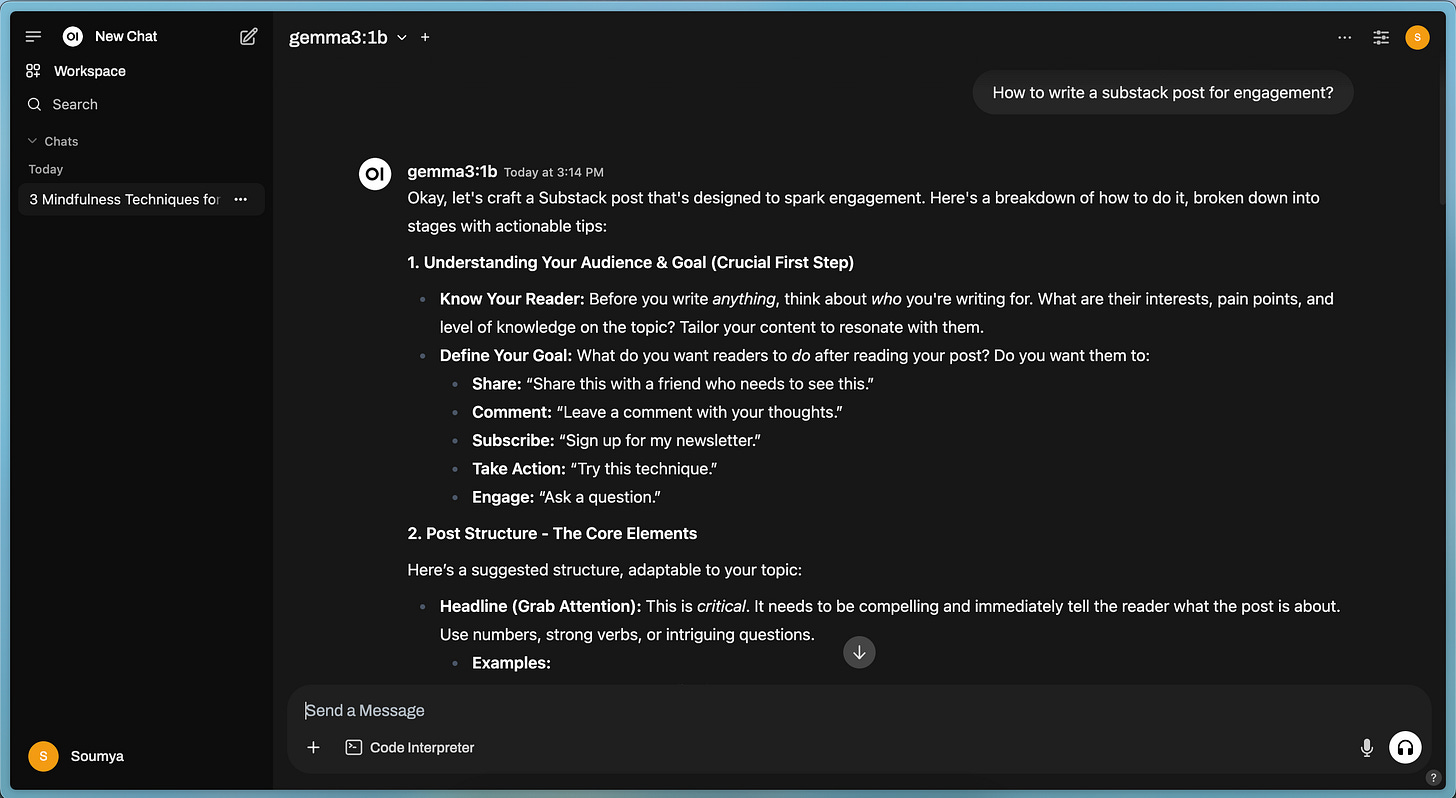Click the 'Post Structure - The Core Elements' heading

pos(552,533)
